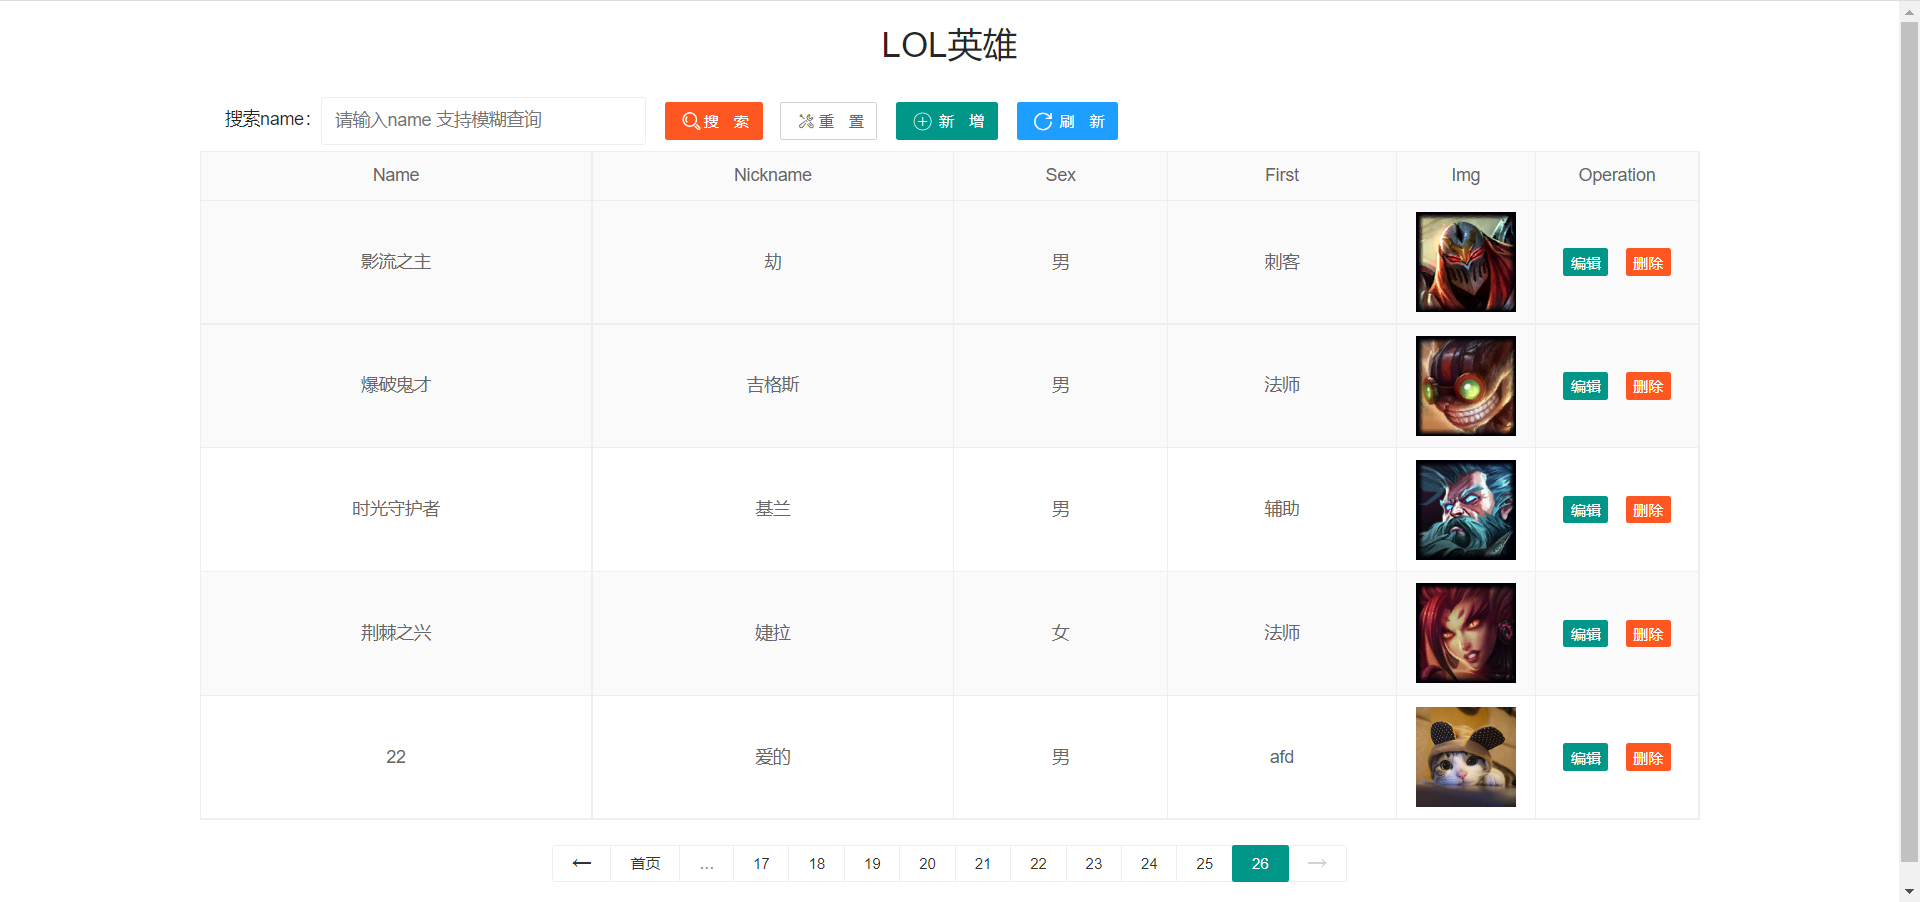Viewport: 1920px width, 902px height.
Task: Click the vertical scrollbar thumb
Action: pos(1909,440)
